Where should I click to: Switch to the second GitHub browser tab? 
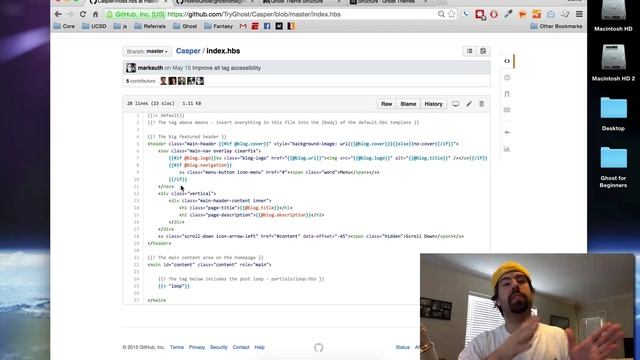[214, 2]
